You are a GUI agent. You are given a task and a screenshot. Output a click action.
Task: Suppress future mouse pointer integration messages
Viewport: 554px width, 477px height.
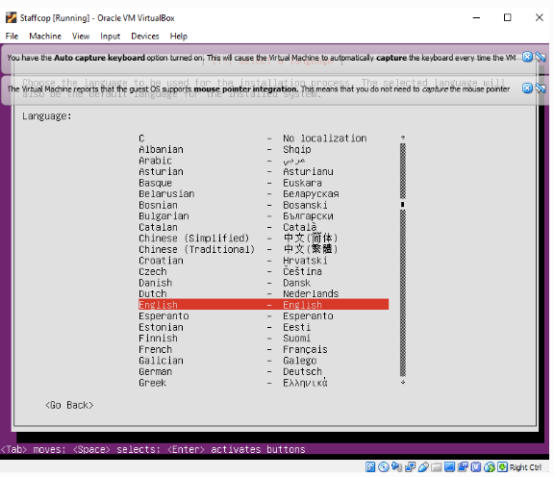point(541,88)
